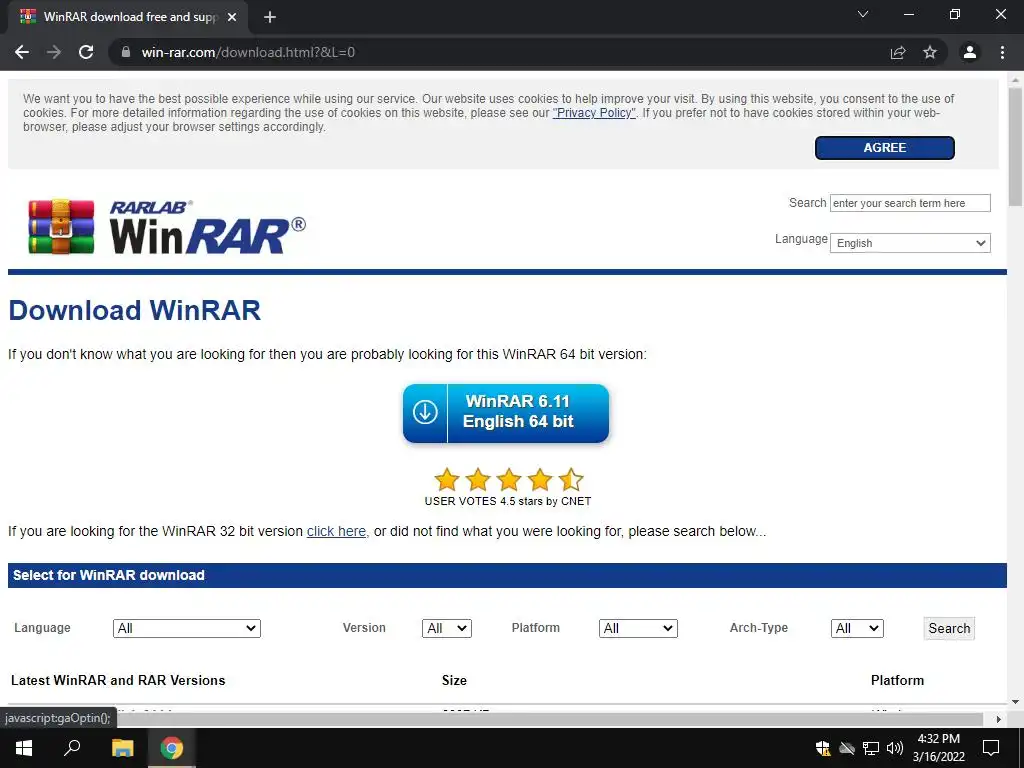Expand the Platform dropdown

pos(638,628)
